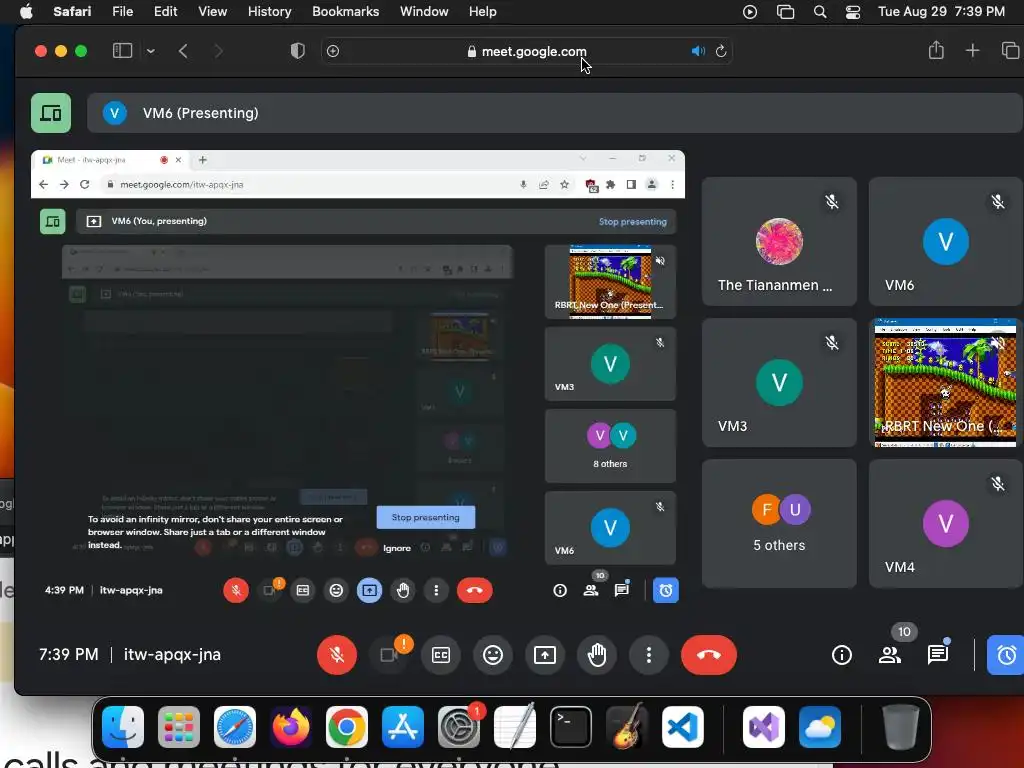This screenshot has width=1024, height=768.
Task: Select the VM6 participant tile in the grid
Action: click(946, 241)
